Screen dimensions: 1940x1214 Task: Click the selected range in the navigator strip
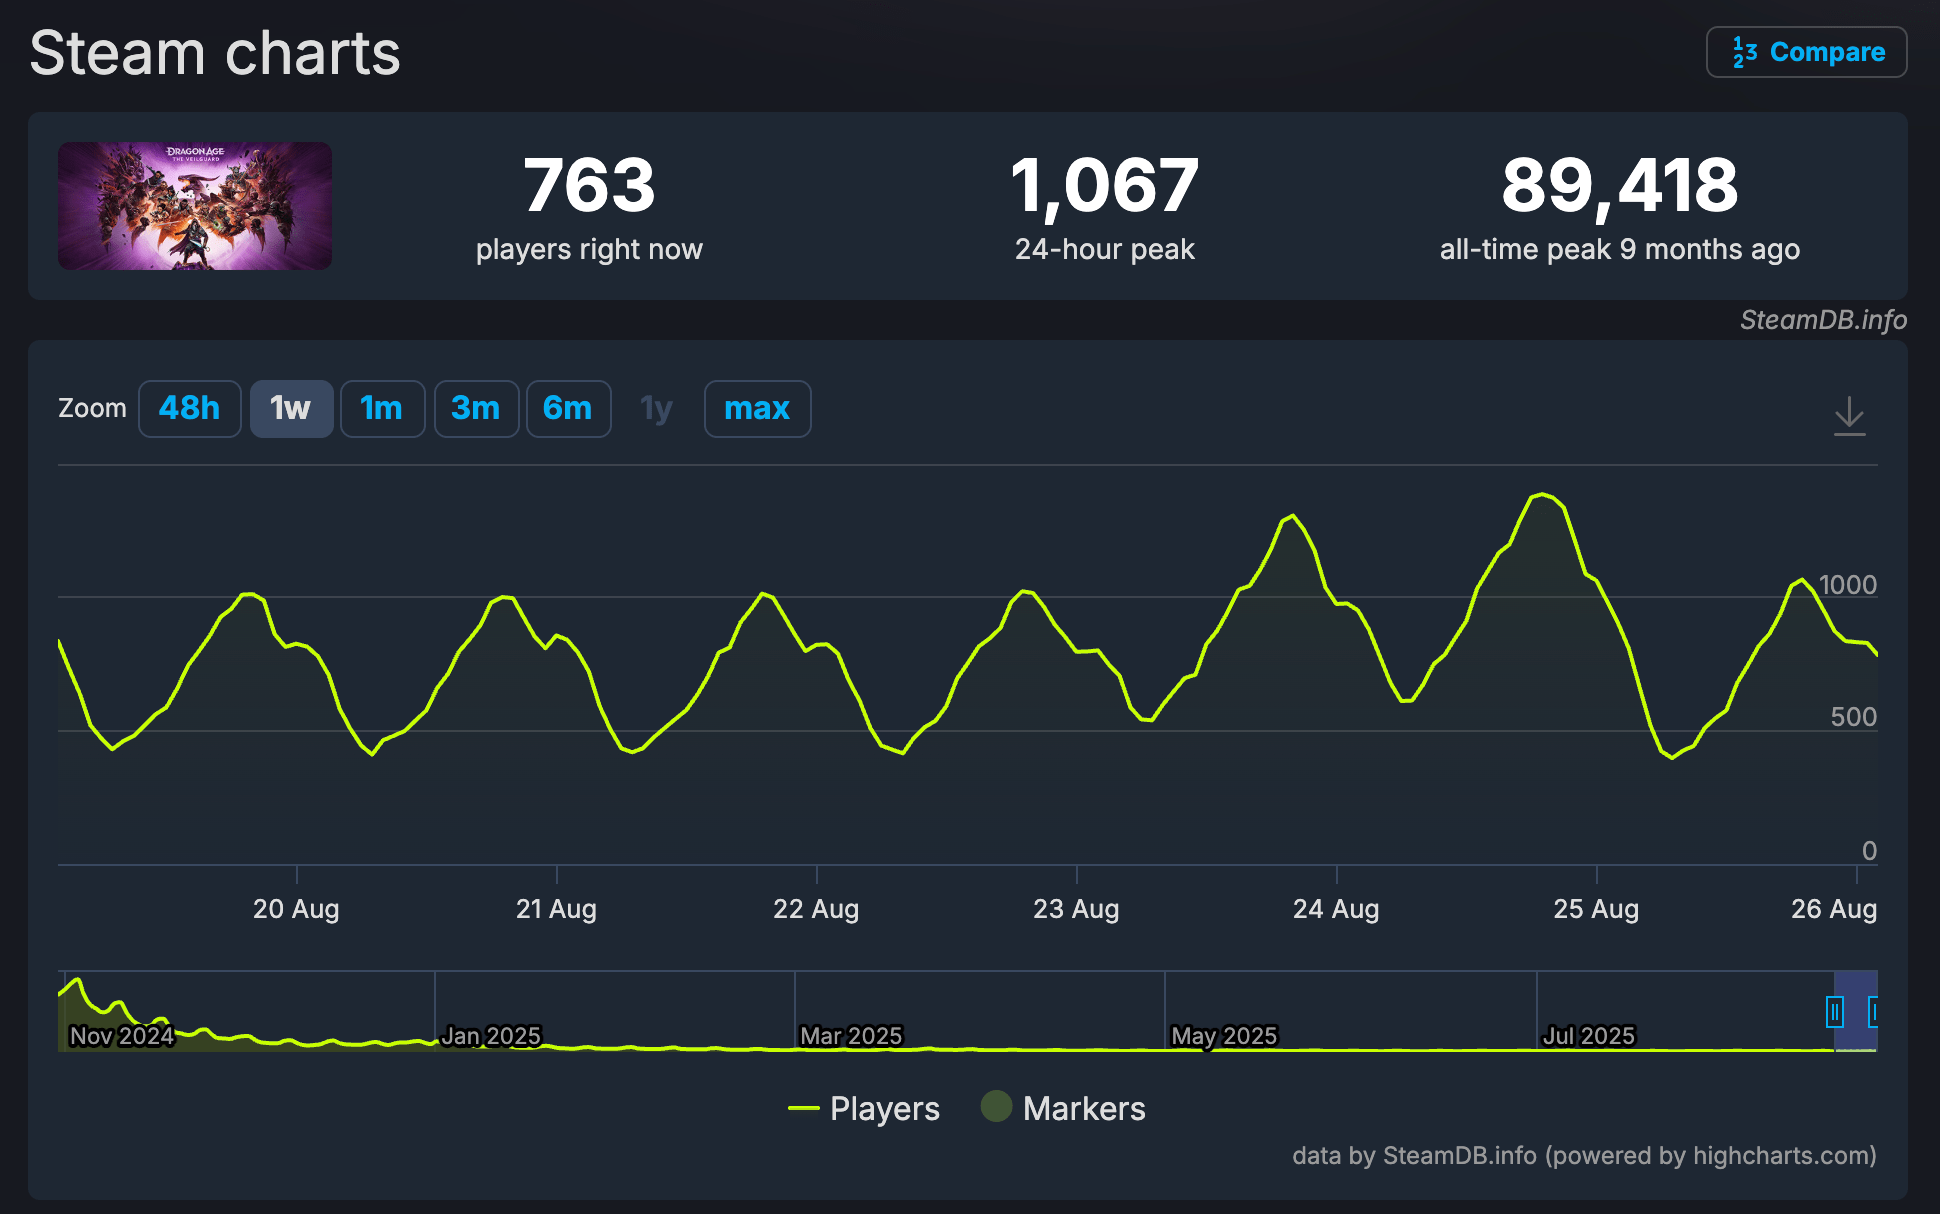1858,1012
